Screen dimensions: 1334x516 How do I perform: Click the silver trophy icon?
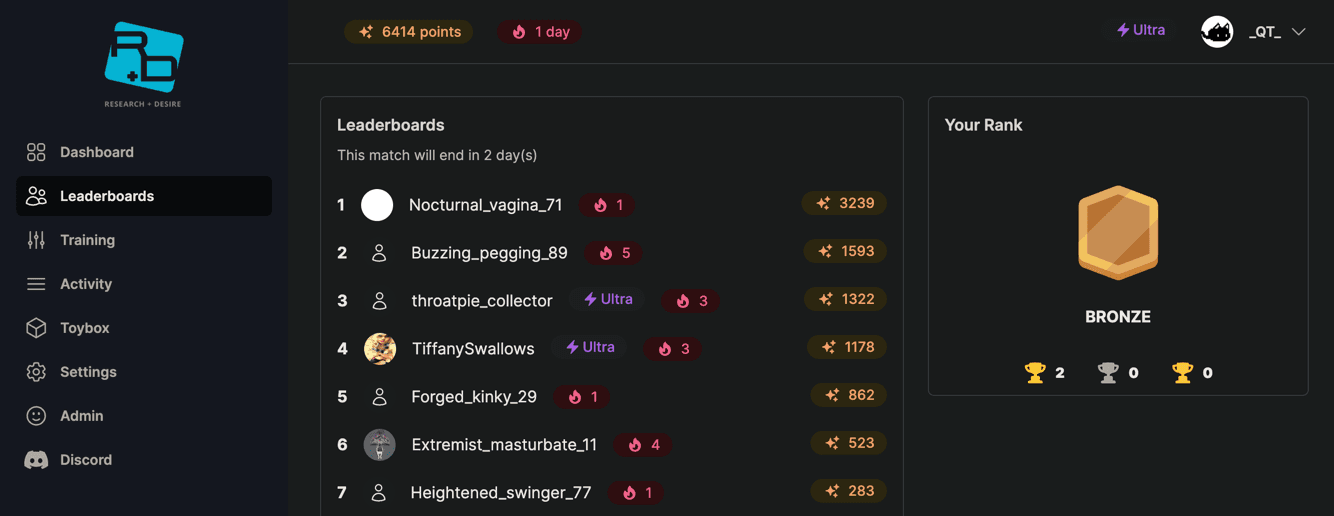click(x=1108, y=373)
